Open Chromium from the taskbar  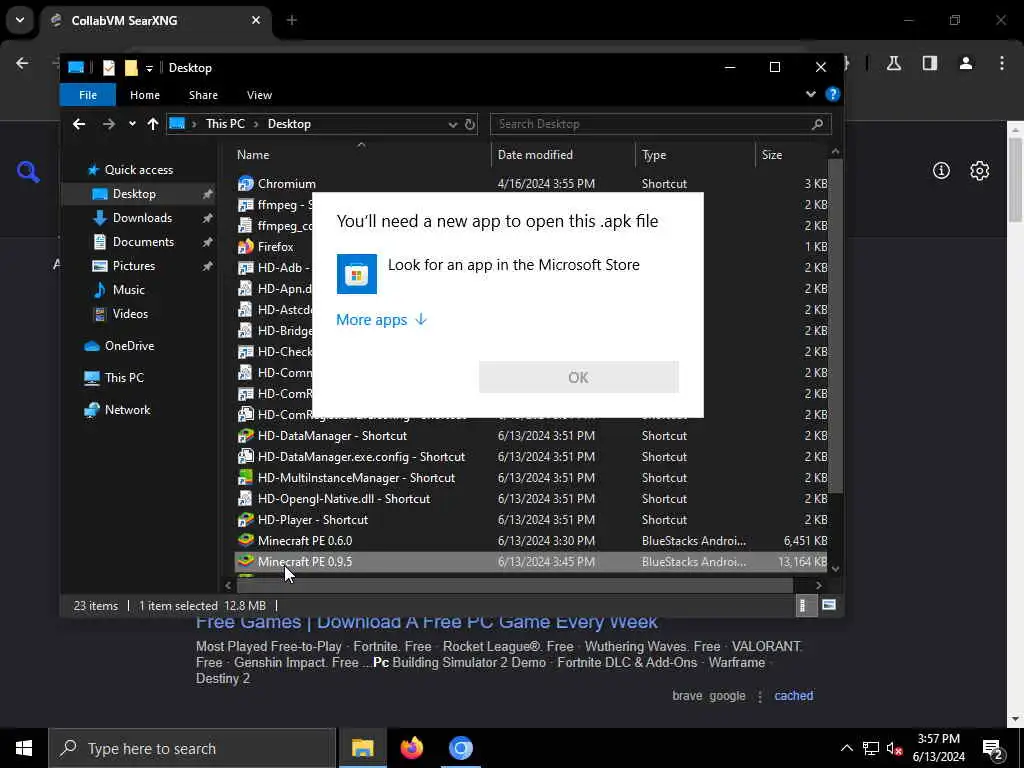click(460, 748)
